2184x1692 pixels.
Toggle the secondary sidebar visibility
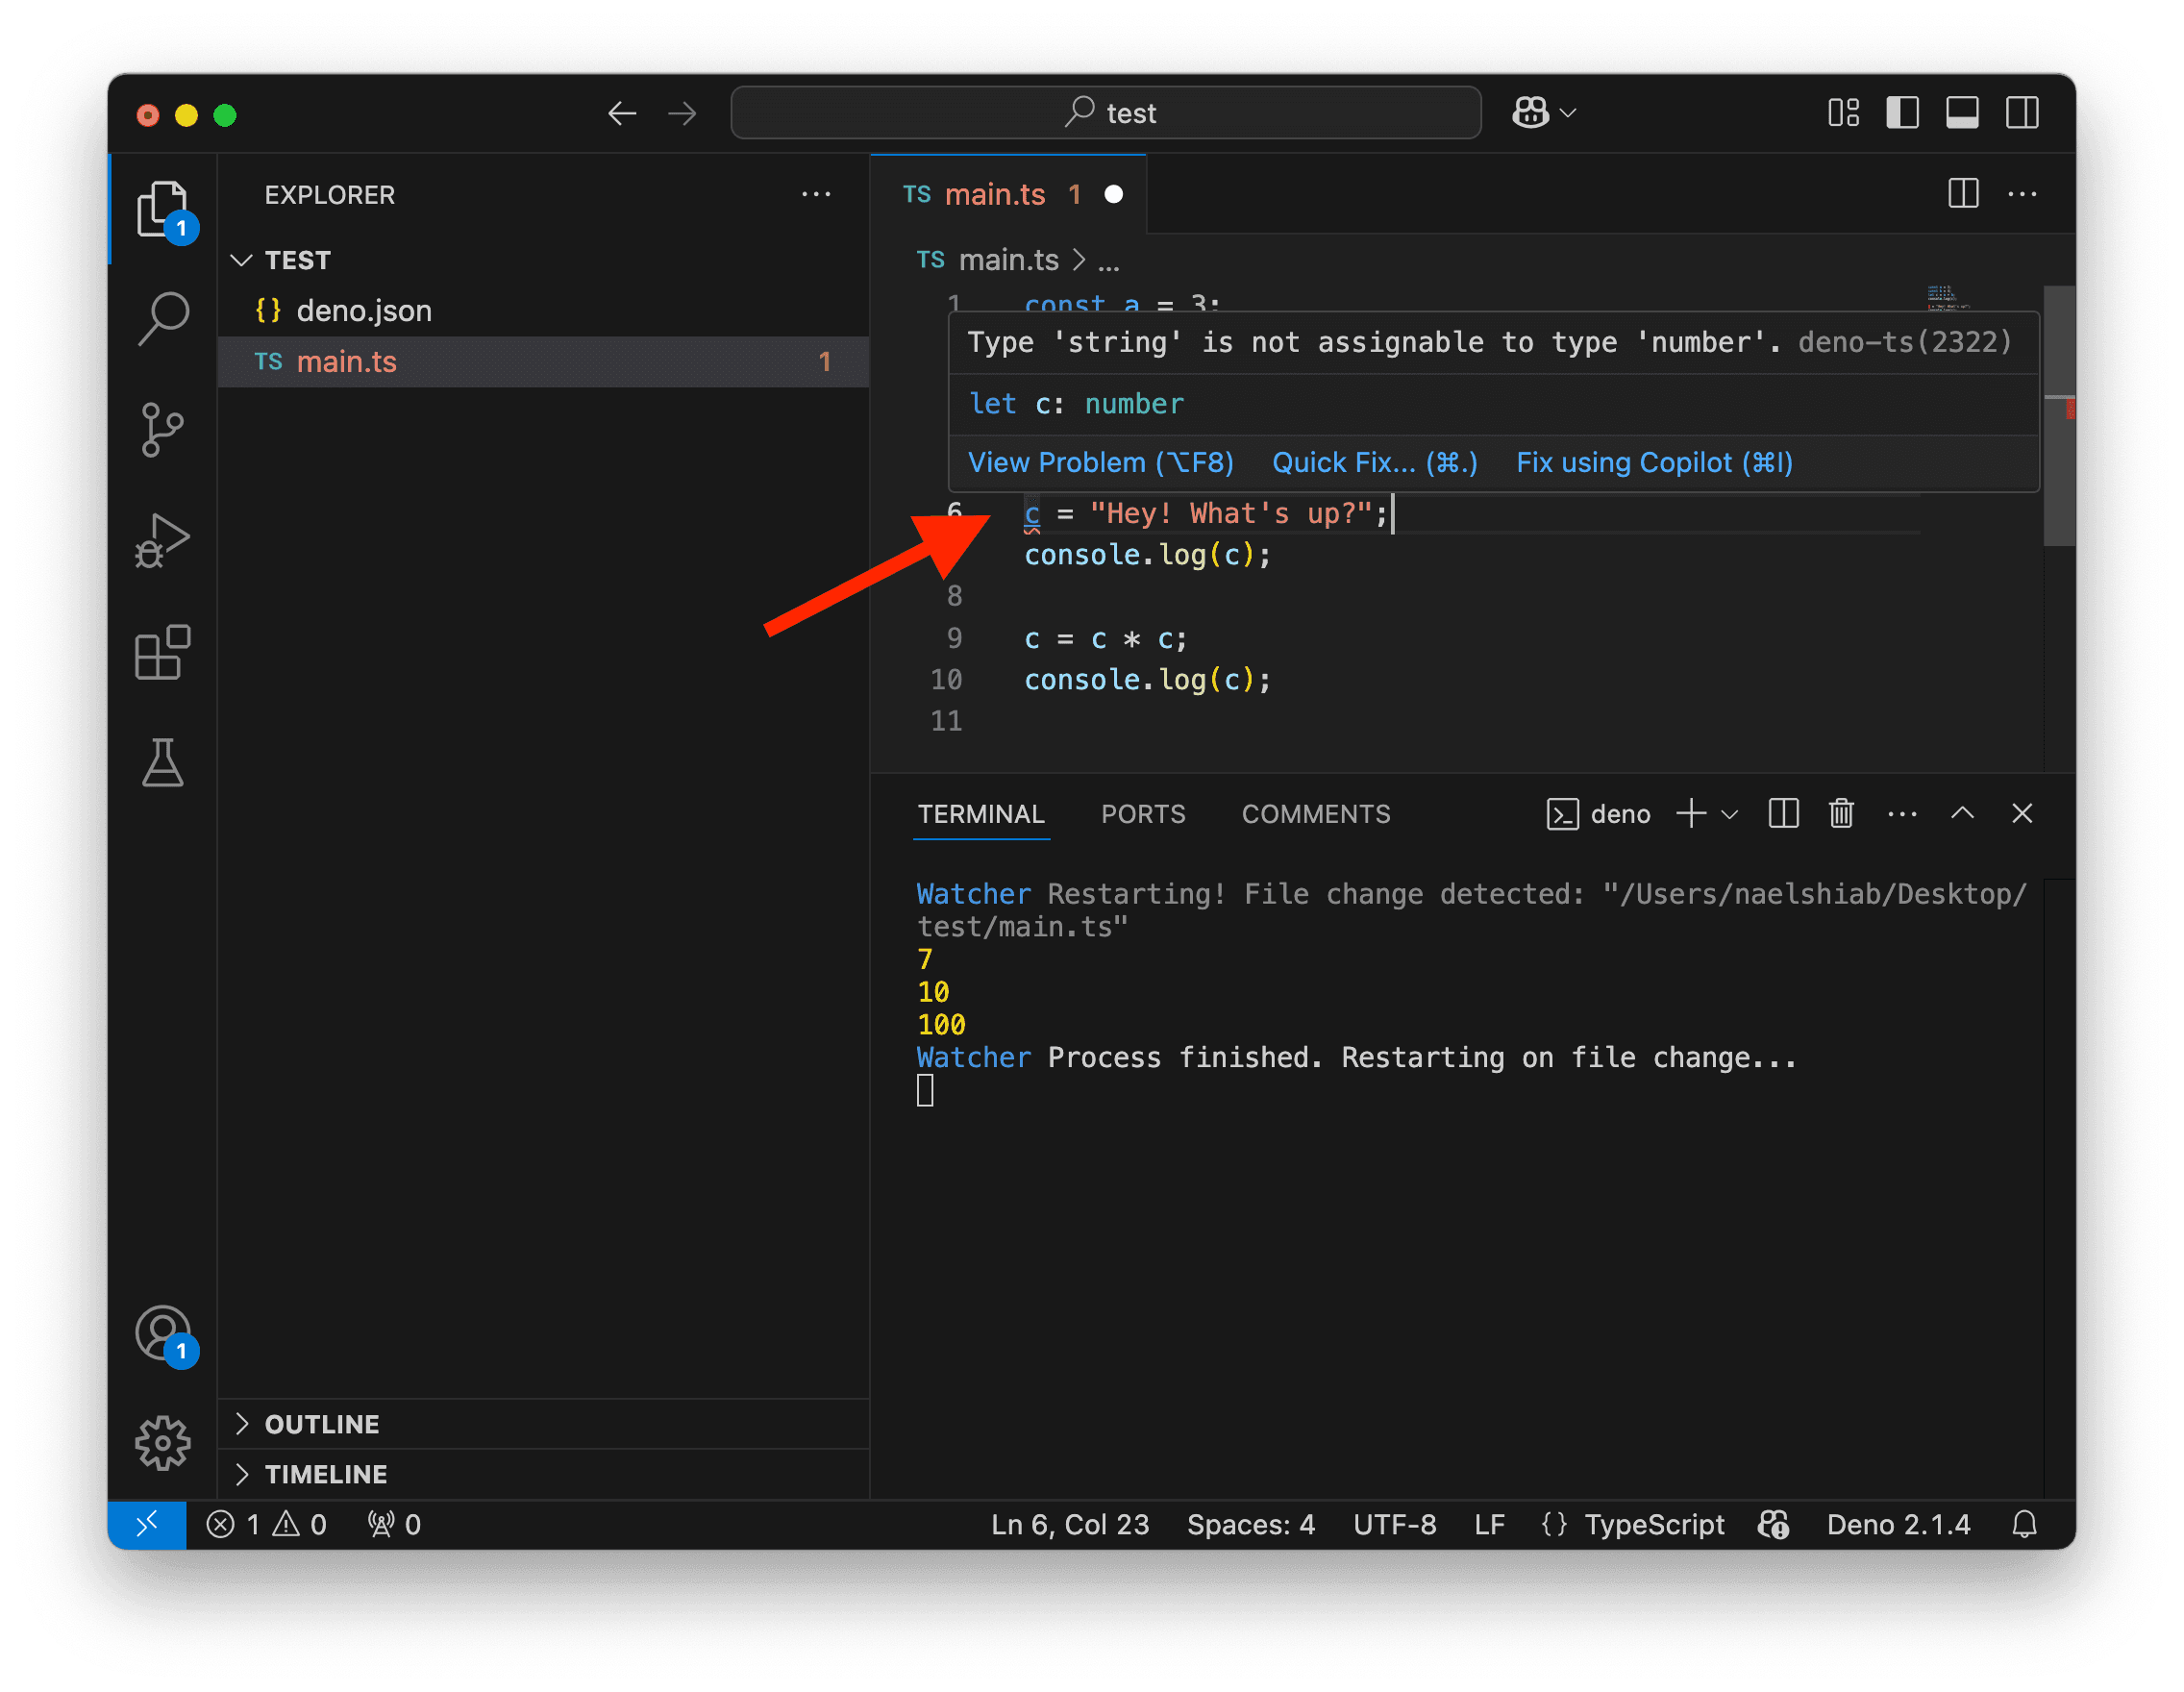click(x=2022, y=112)
